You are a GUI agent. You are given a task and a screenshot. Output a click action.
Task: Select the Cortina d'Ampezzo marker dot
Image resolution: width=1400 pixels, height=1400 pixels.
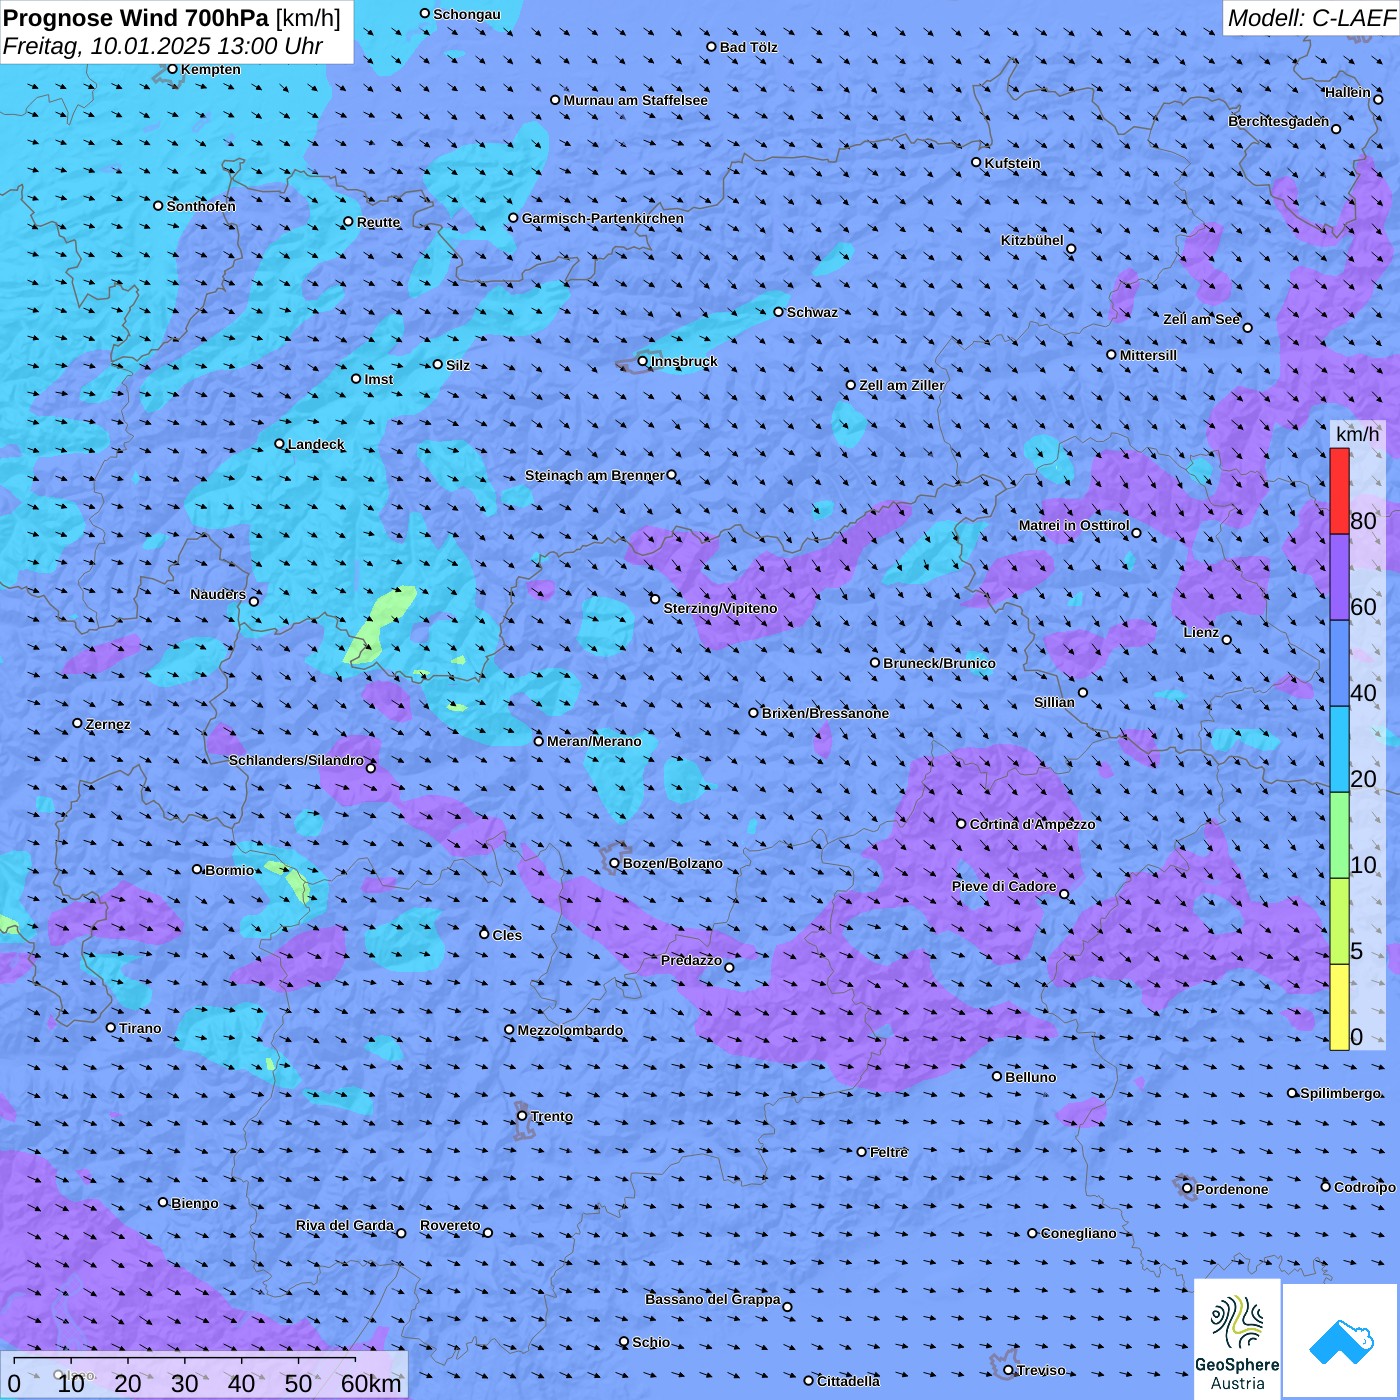(x=962, y=824)
